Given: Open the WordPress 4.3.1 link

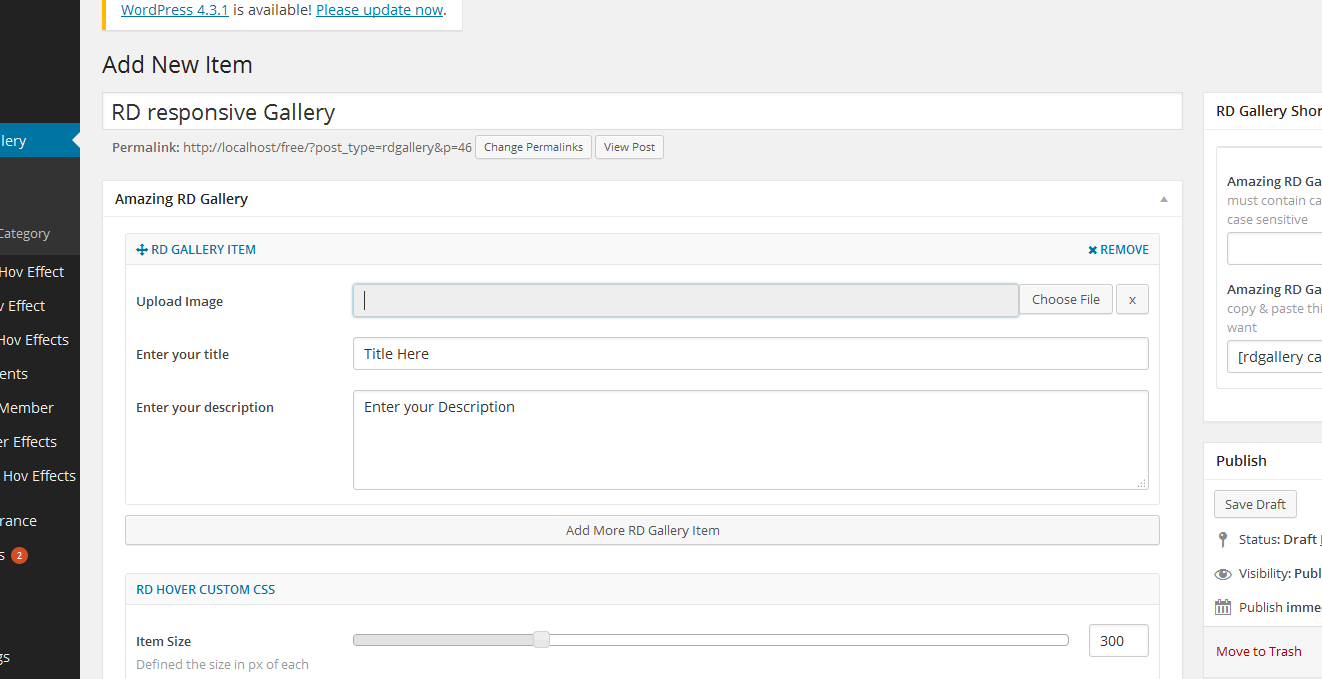Looking at the screenshot, I should (x=175, y=10).
